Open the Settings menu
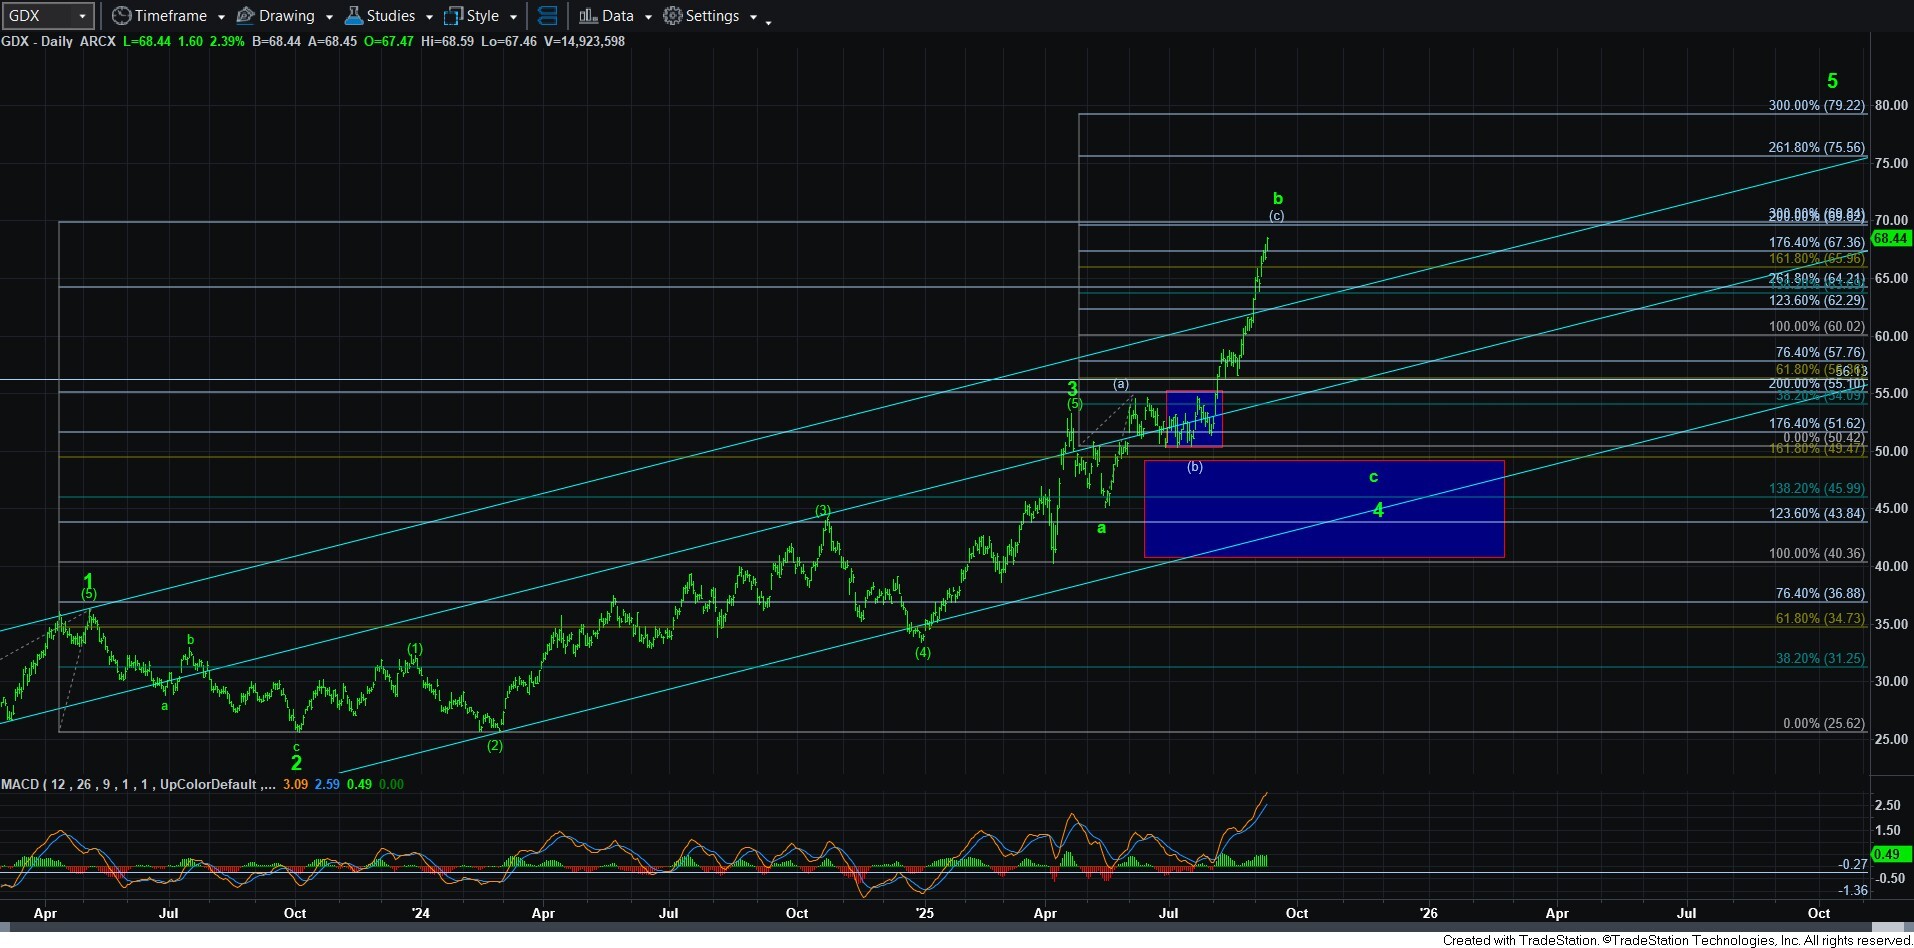The image size is (1914, 948). [x=701, y=16]
